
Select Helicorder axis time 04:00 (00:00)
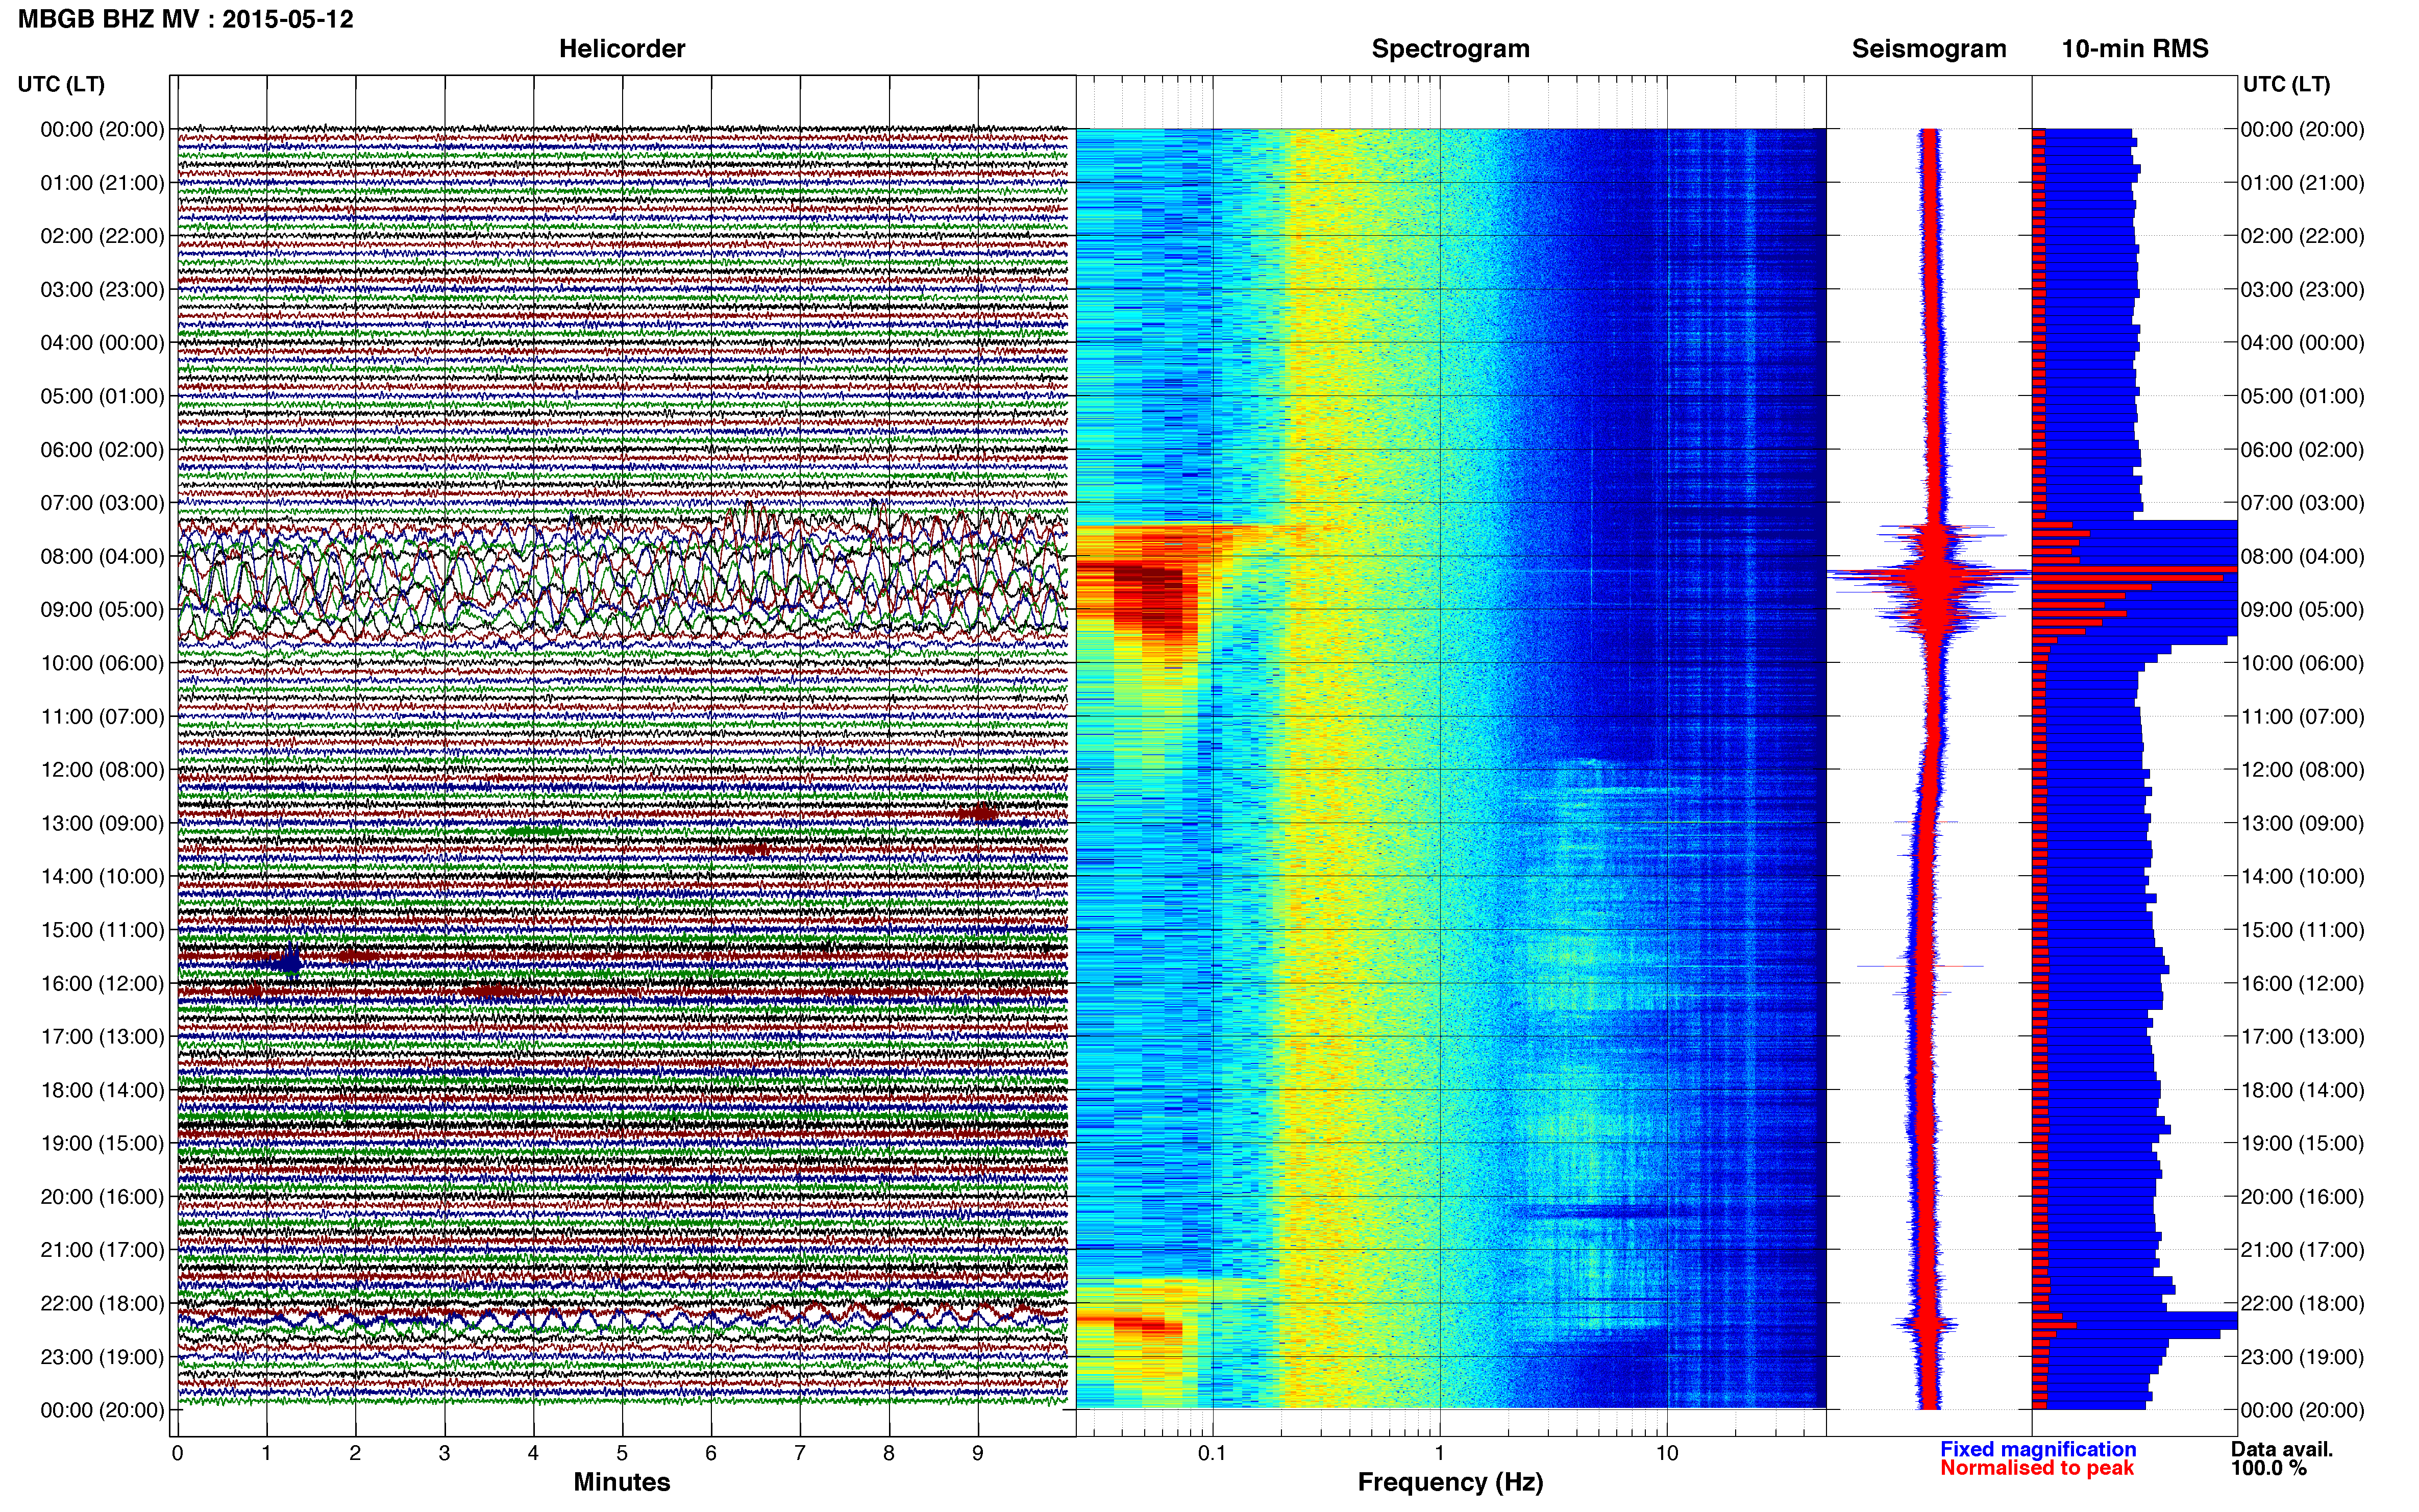(102, 343)
